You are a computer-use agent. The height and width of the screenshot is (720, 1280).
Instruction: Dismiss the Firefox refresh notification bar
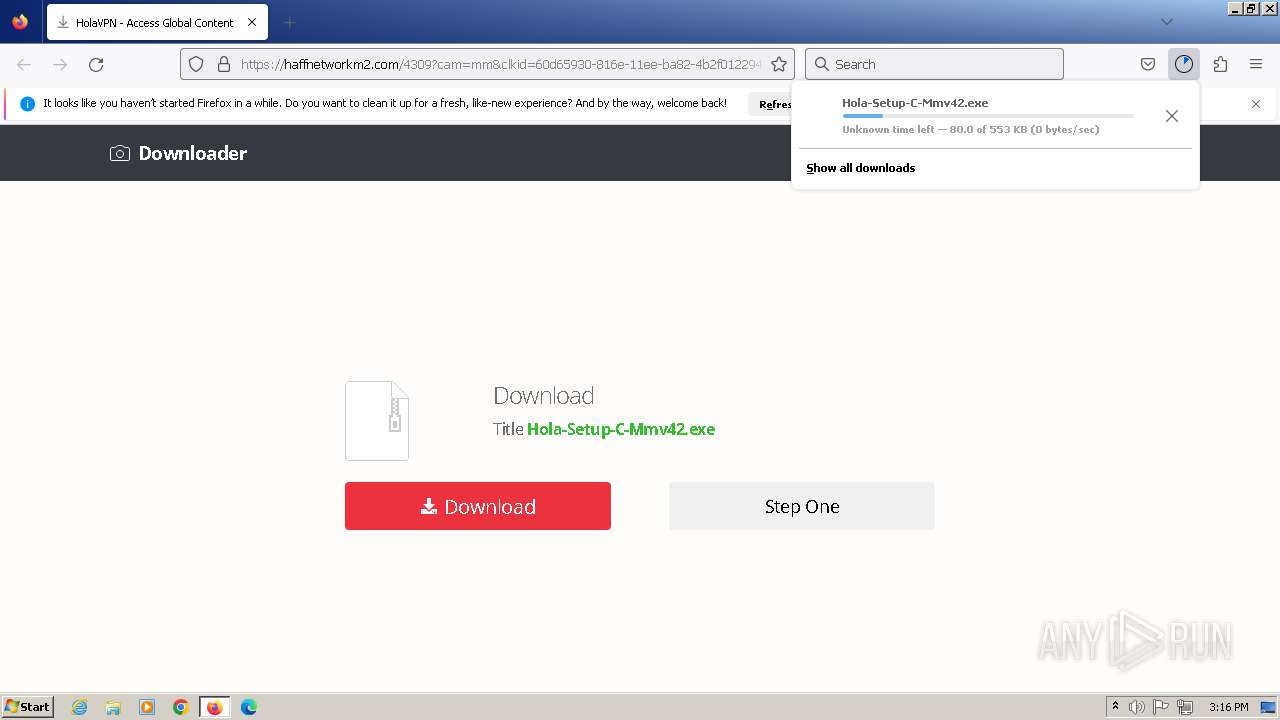coord(1256,104)
